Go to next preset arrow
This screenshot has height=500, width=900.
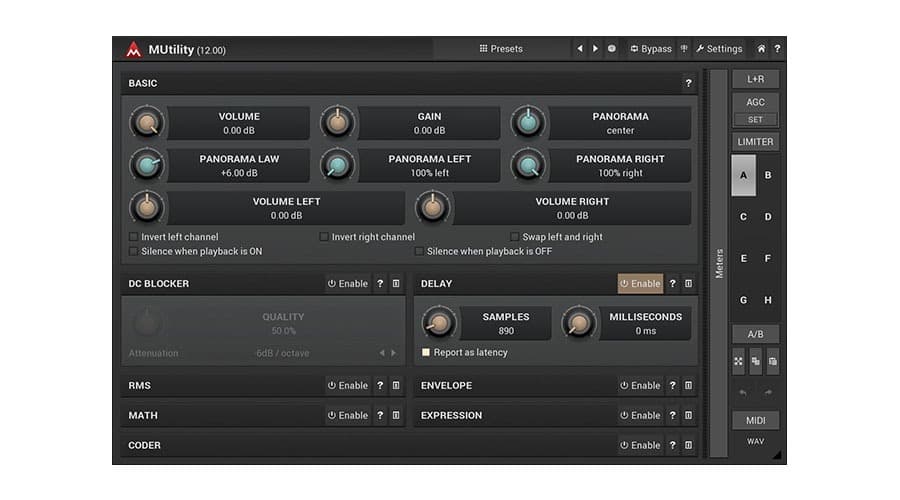[x=595, y=49]
